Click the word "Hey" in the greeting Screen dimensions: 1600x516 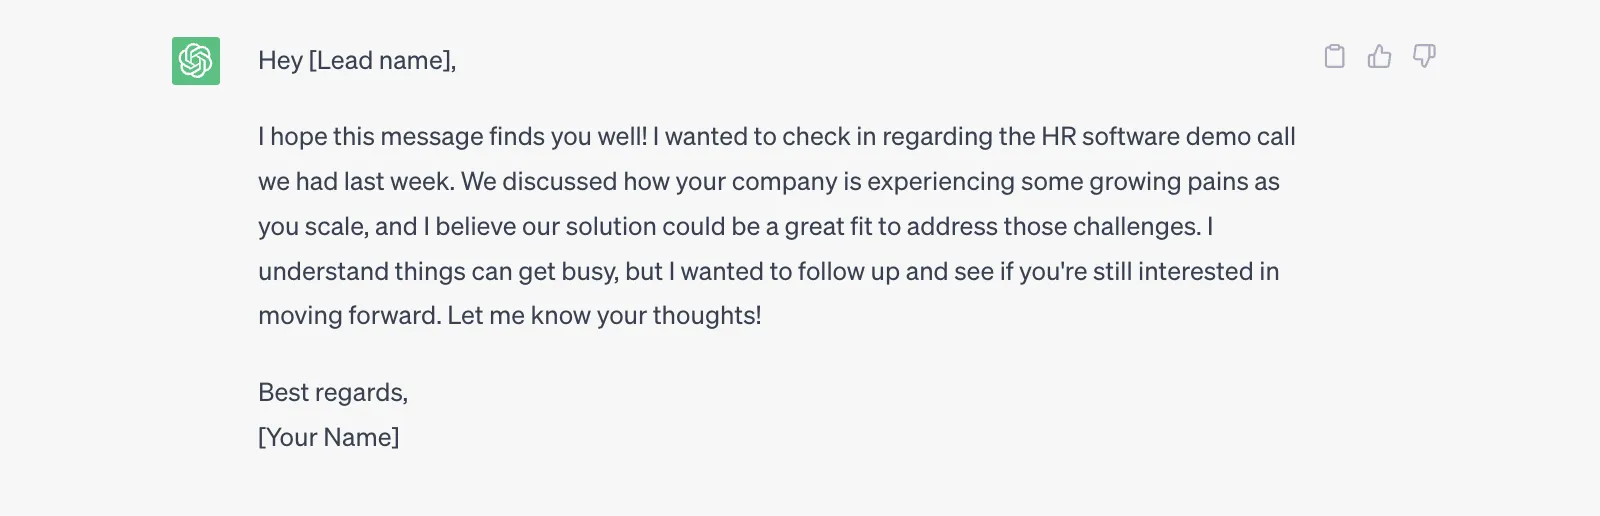coord(280,61)
